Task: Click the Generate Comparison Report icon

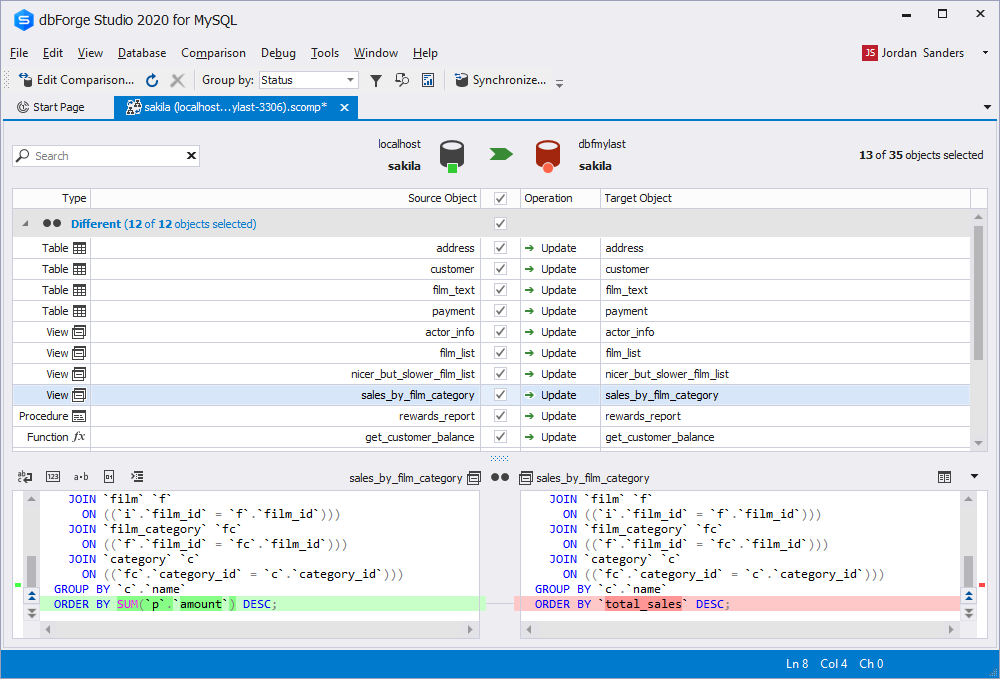Action: (428, 80)
